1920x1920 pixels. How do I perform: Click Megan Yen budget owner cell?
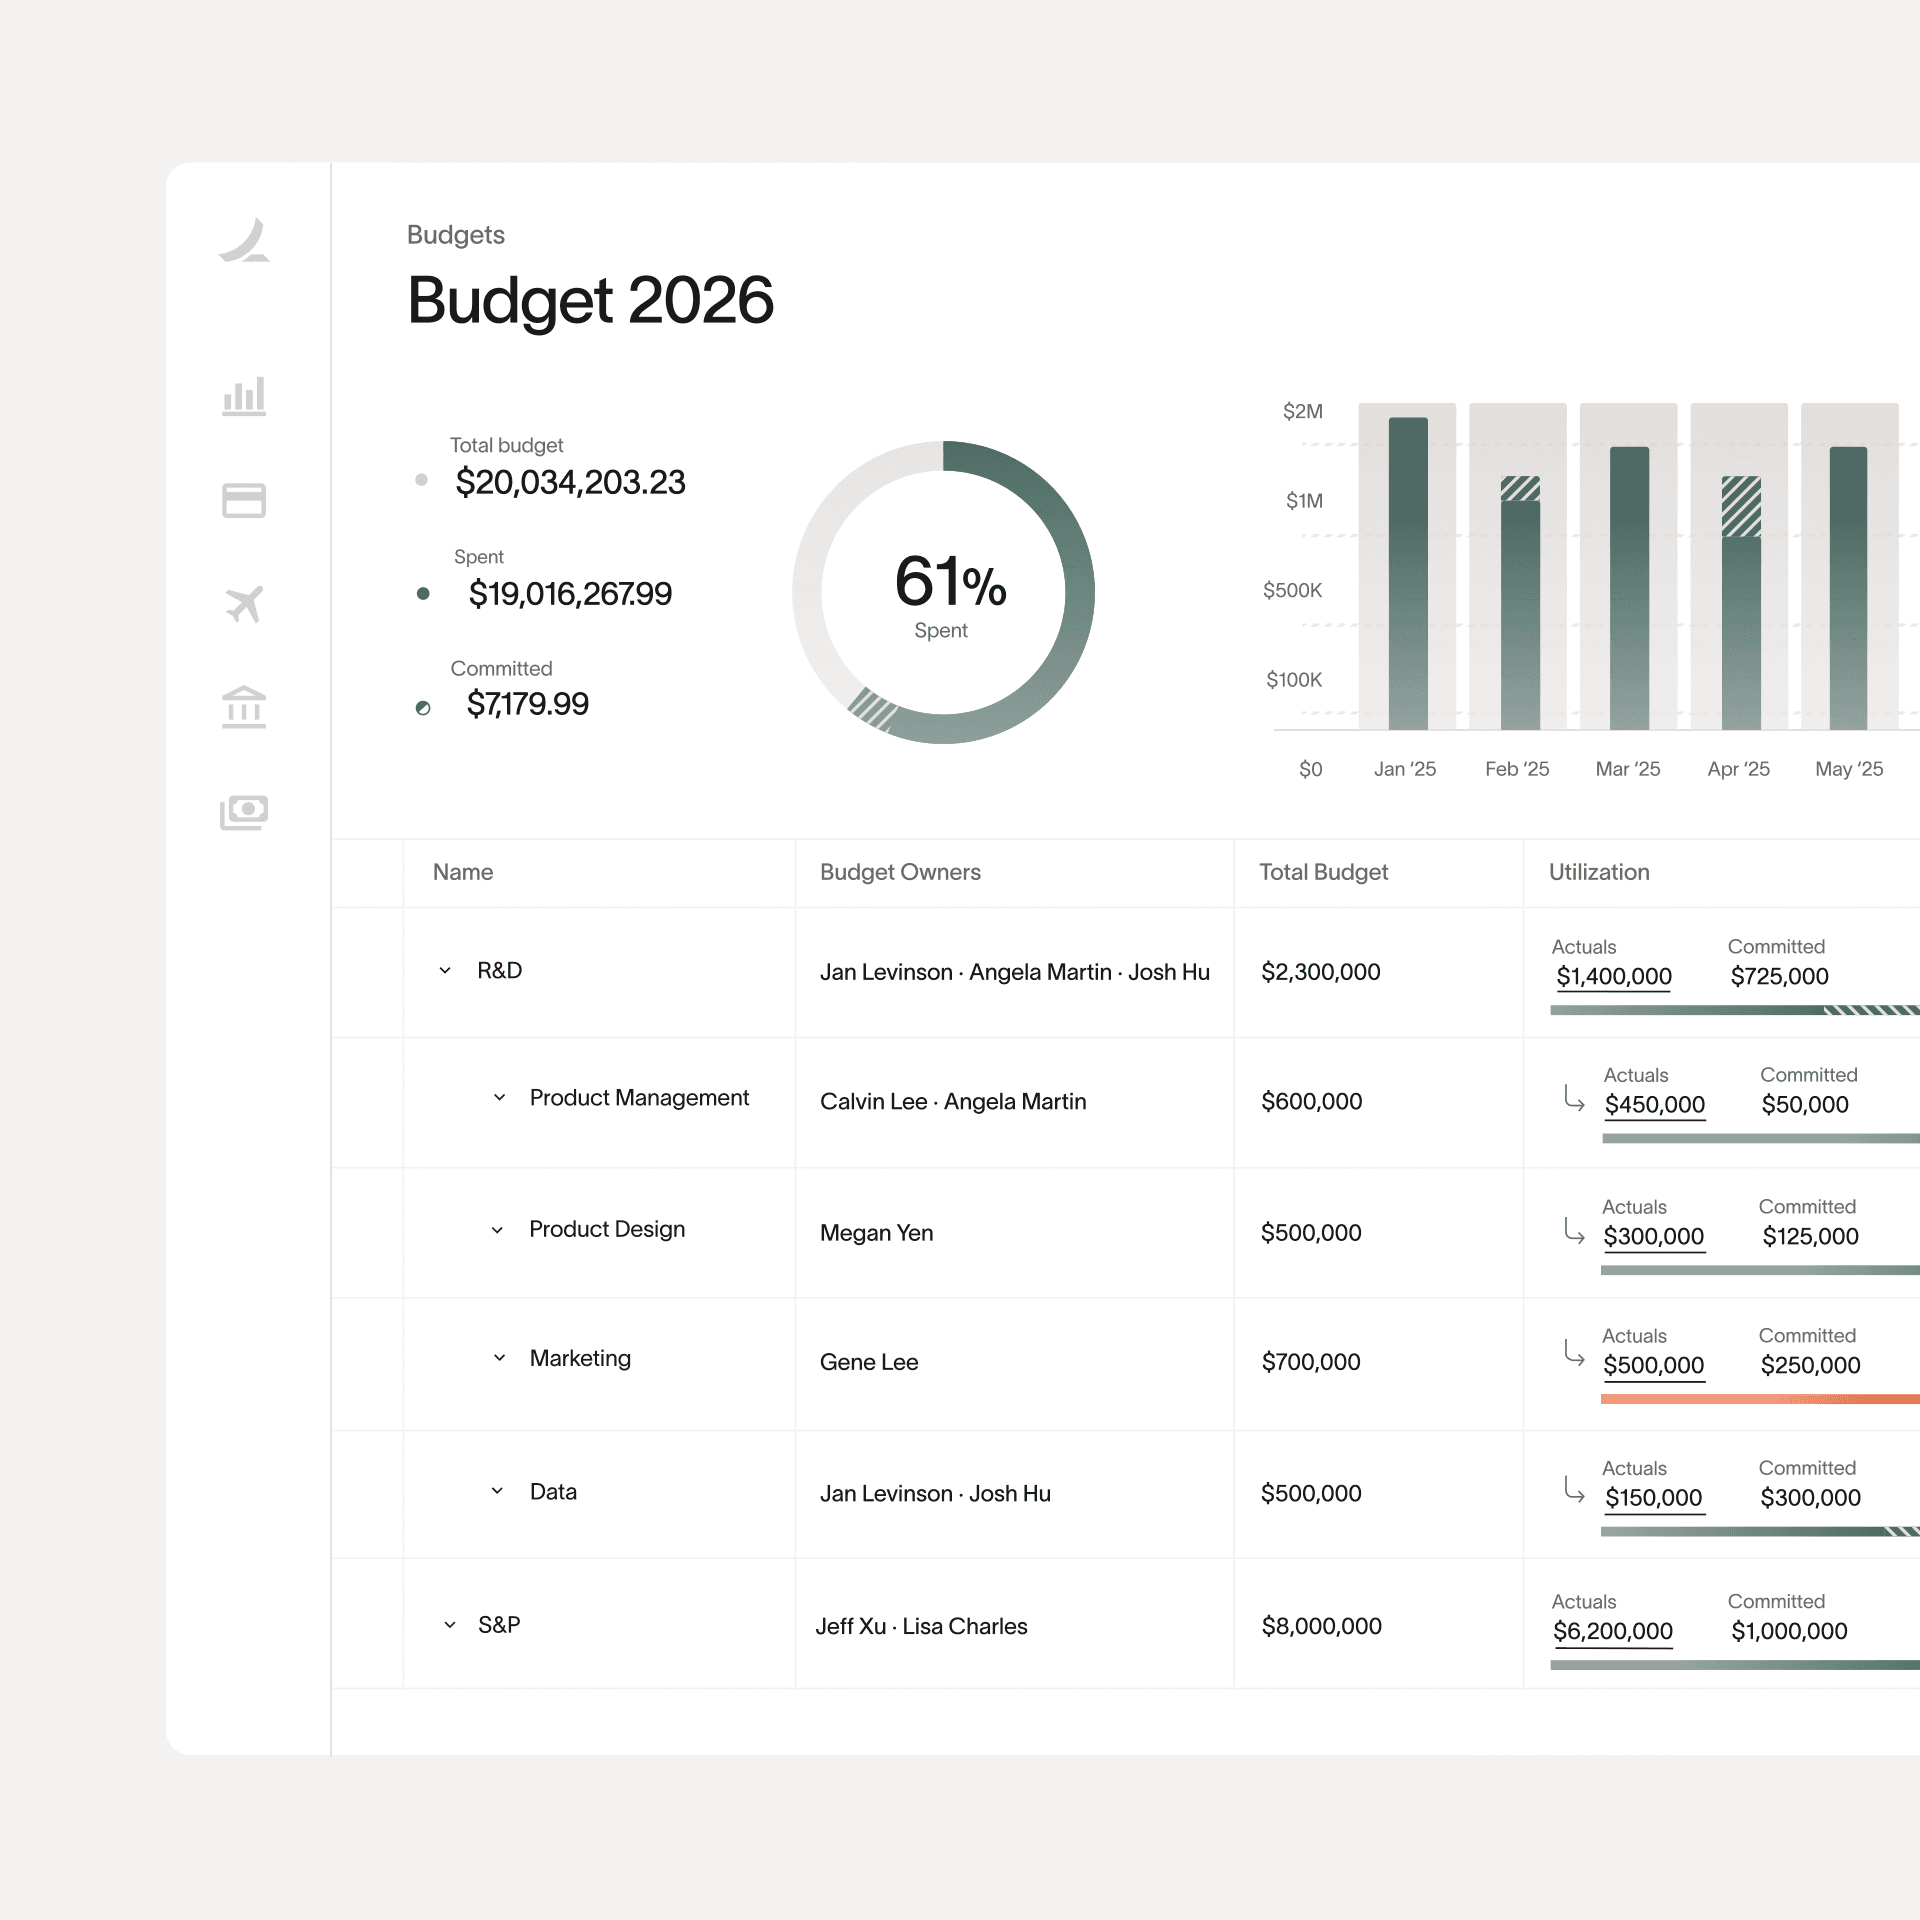coord(877,1233)
